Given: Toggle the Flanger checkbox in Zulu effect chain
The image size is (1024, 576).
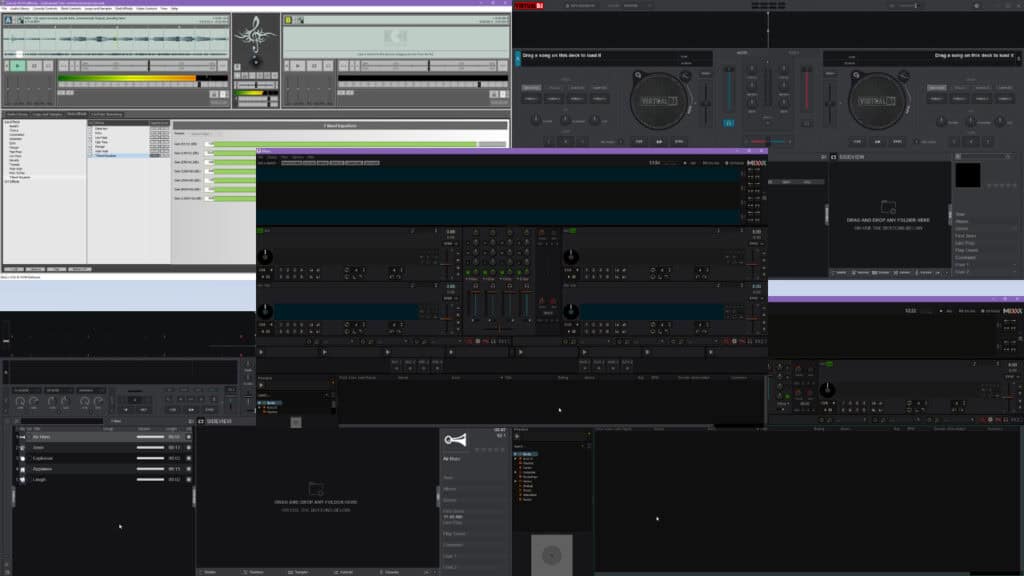Looking at the screenshot, I should pyautogui.click(x=90, y=146).
